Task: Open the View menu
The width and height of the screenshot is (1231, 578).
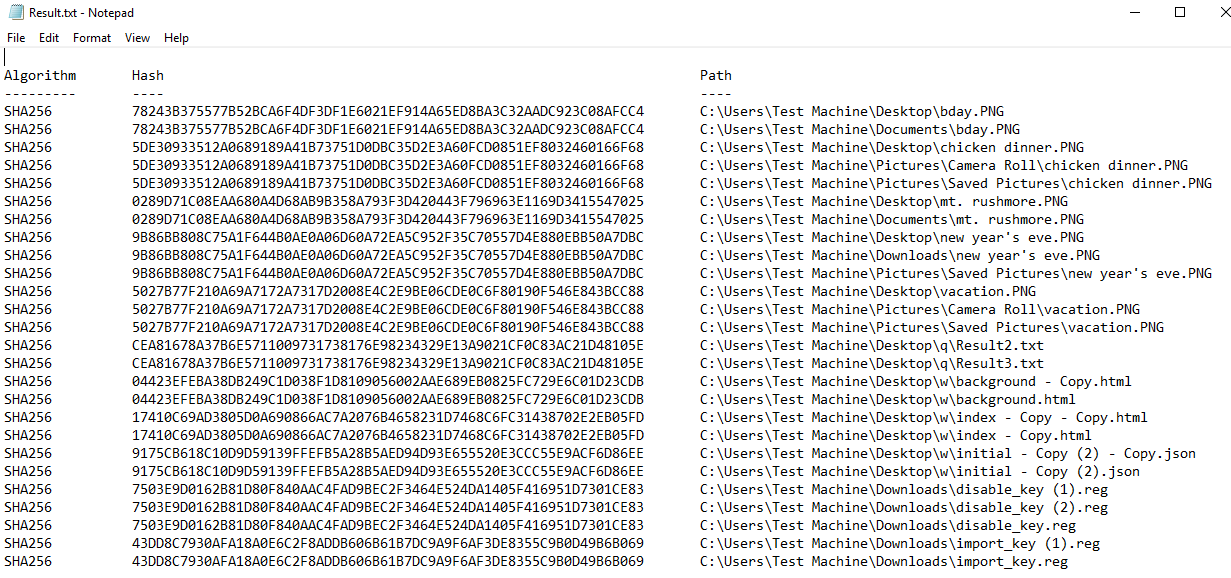Action: (x=138, y=38)
